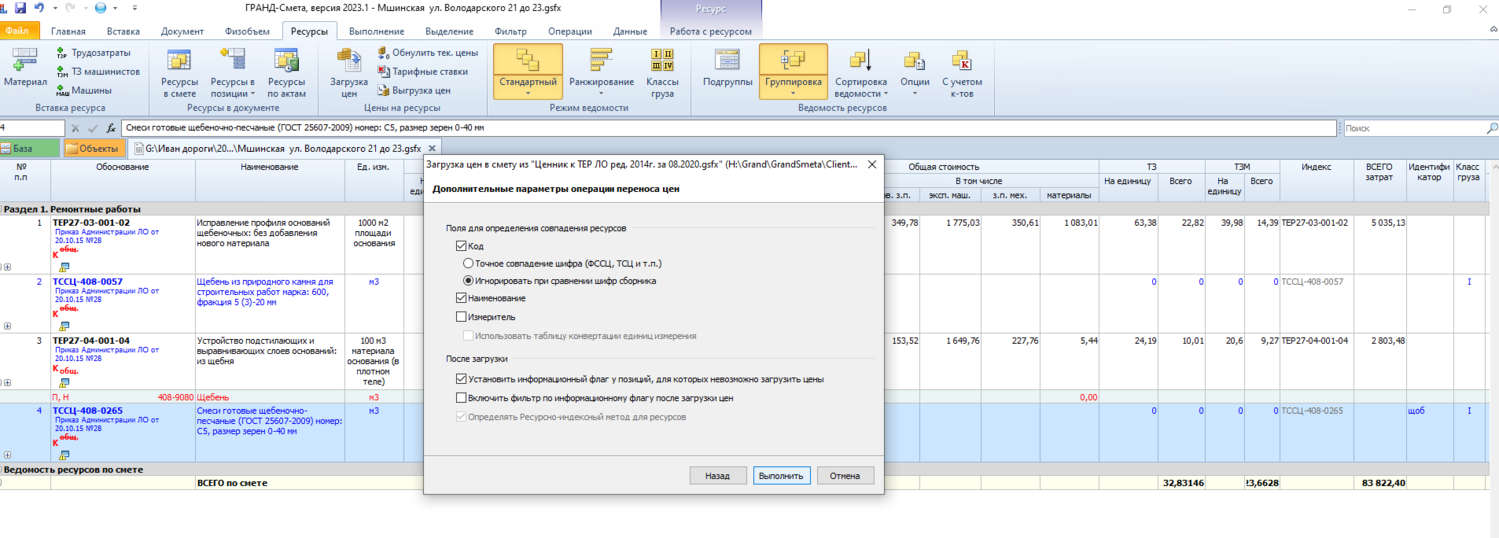Viewport: 1499px width, 538px height.
Task: Select Точное совпадение шифра radio option
Action: coord(468,263)
